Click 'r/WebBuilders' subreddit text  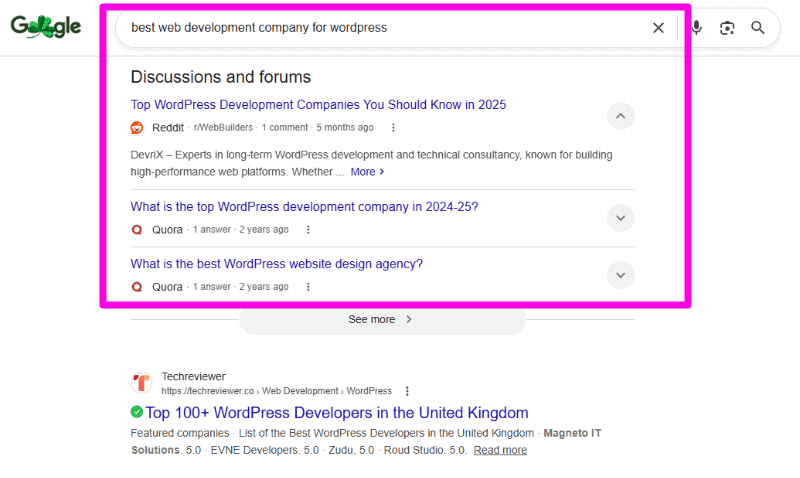(x=223, y=128)
